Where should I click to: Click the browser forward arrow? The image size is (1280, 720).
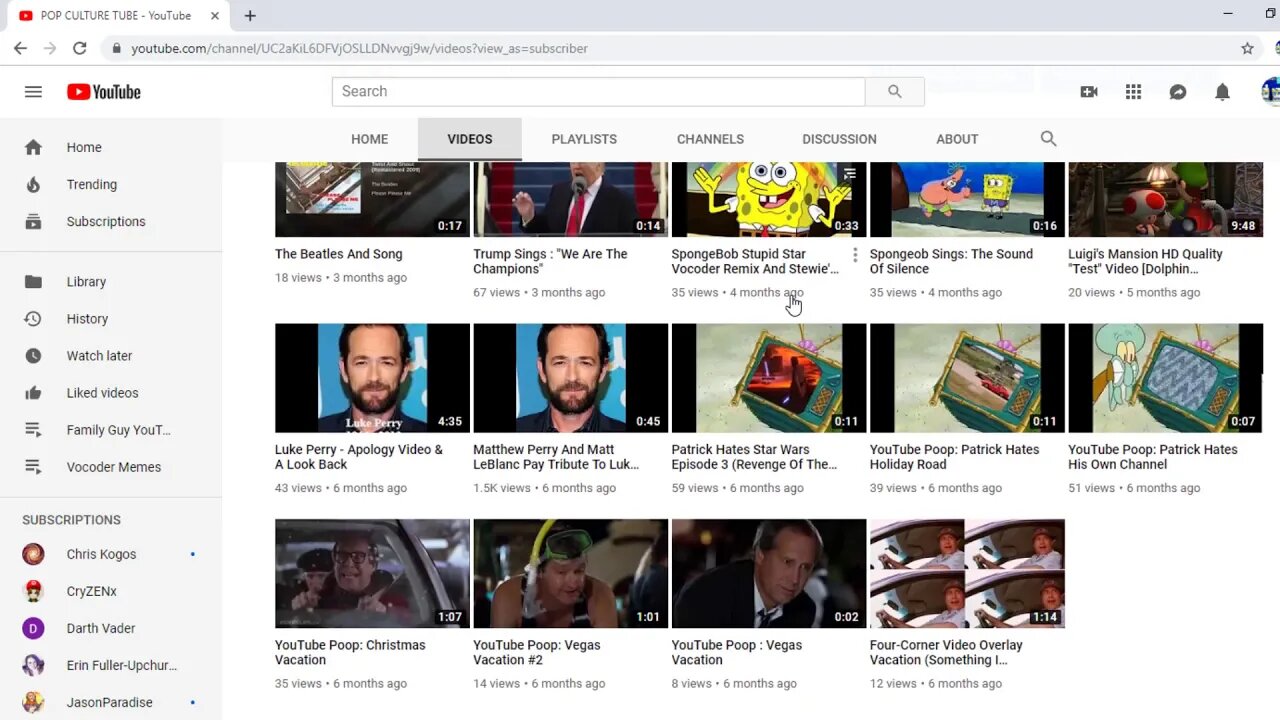50,48
